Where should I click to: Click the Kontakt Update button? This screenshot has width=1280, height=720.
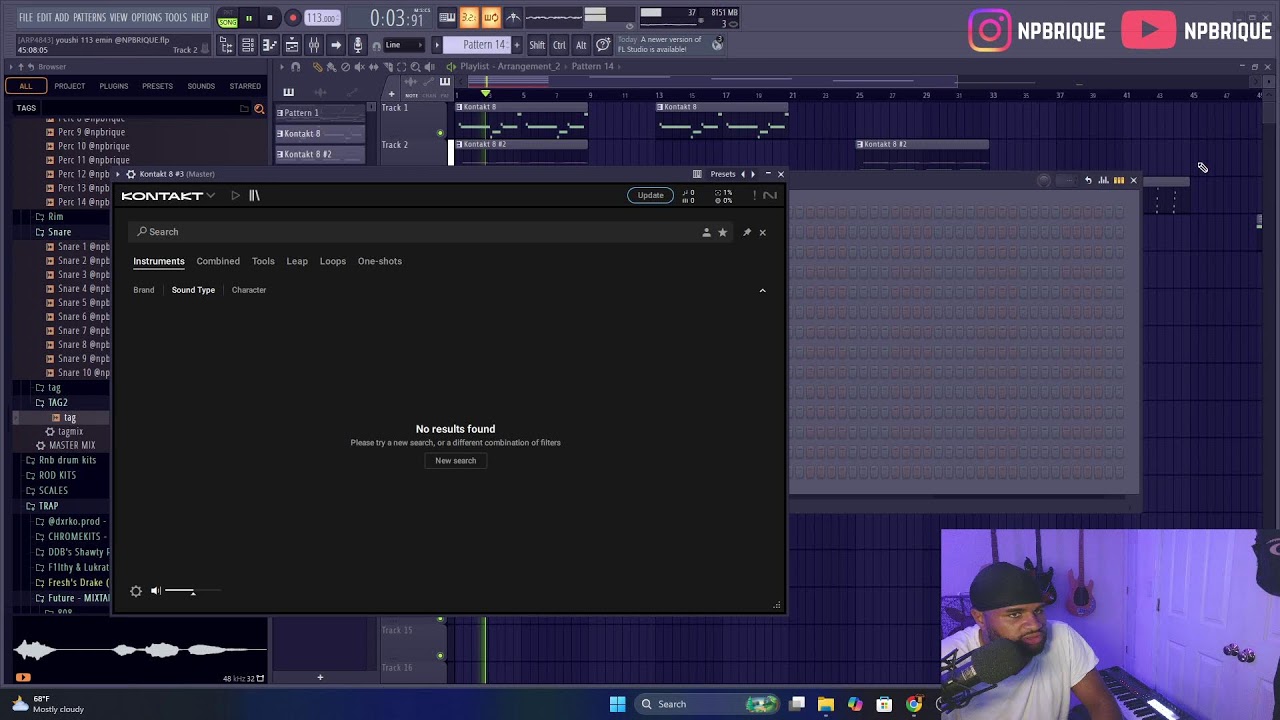point(650,195)
